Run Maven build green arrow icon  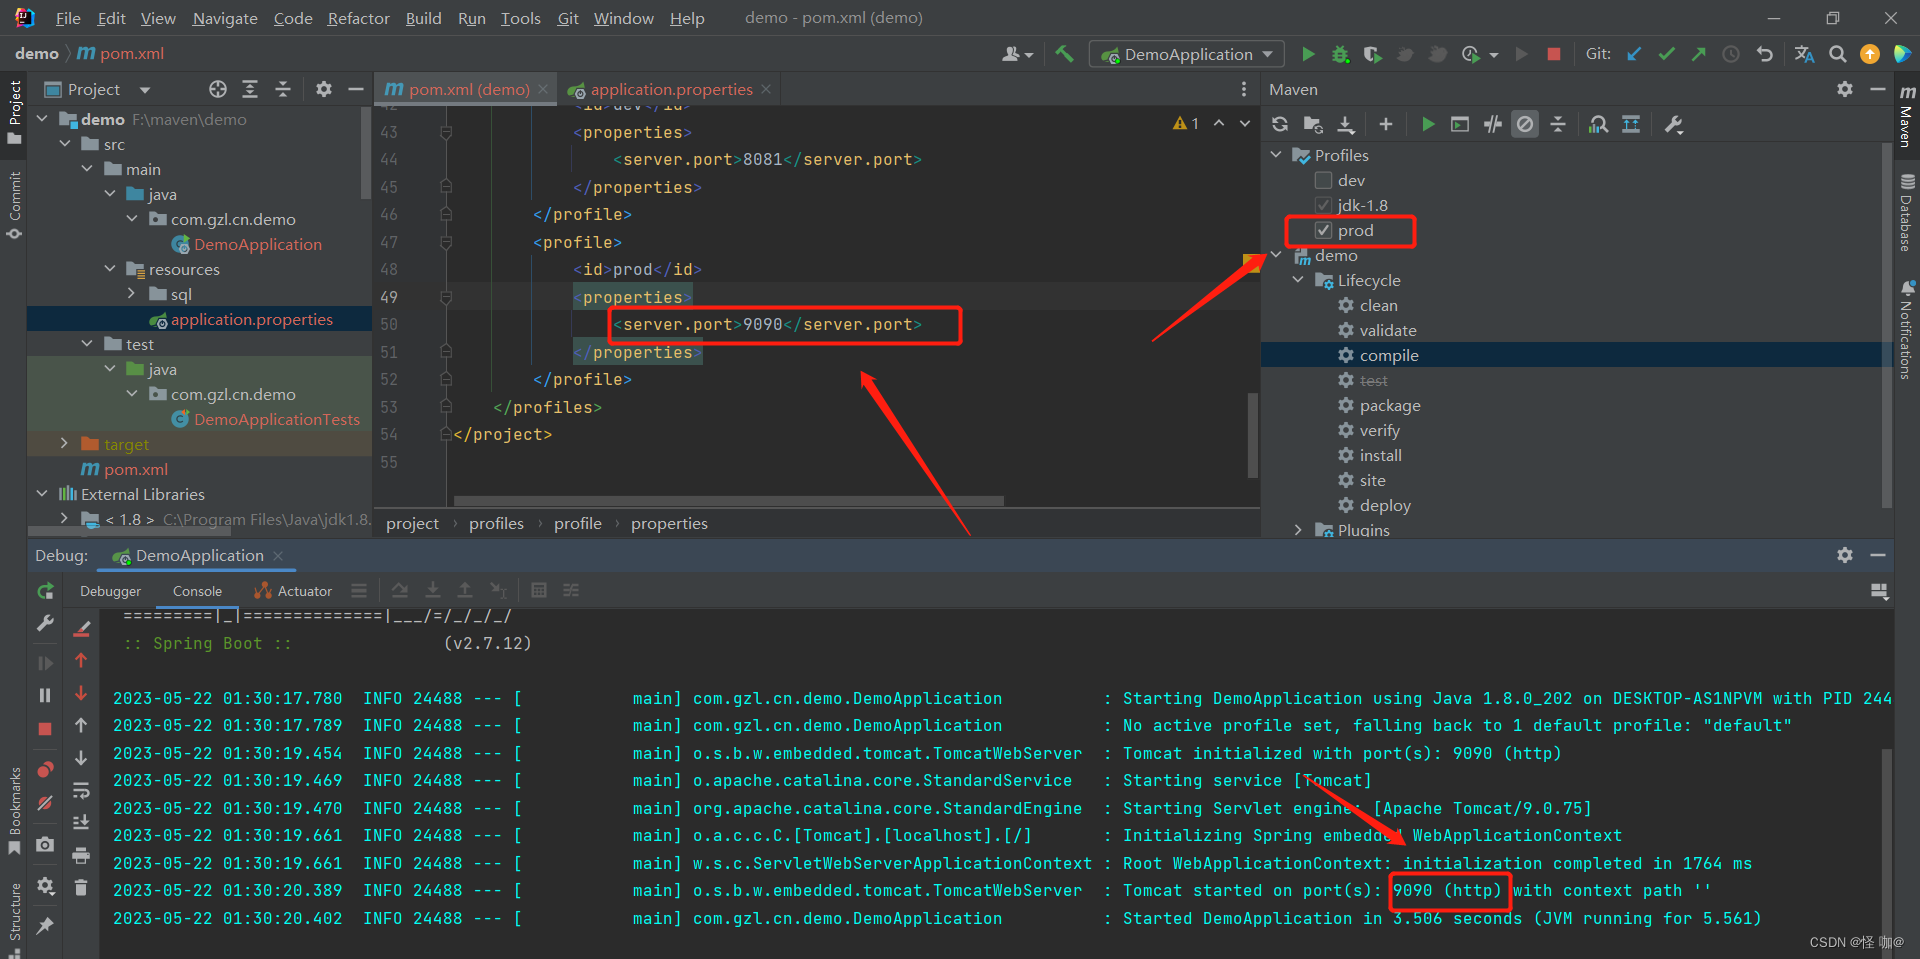[1428, 124]
